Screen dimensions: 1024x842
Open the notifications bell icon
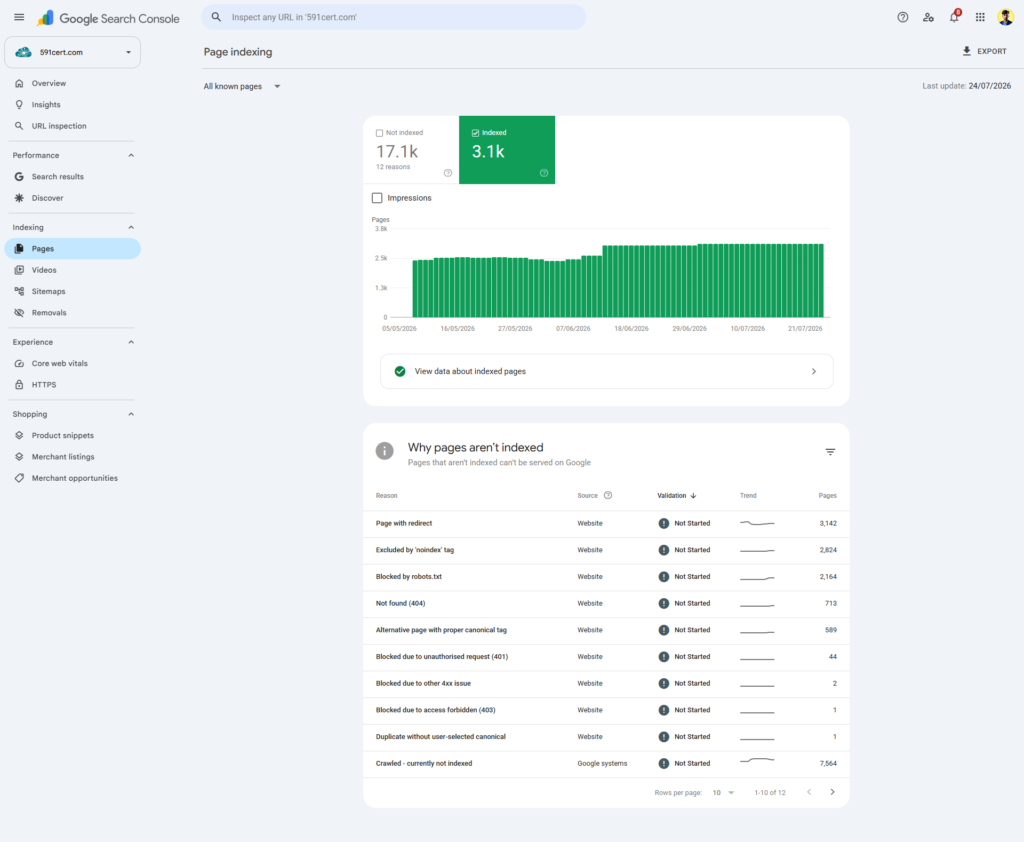pyautogui.click(x=954, y=18)
